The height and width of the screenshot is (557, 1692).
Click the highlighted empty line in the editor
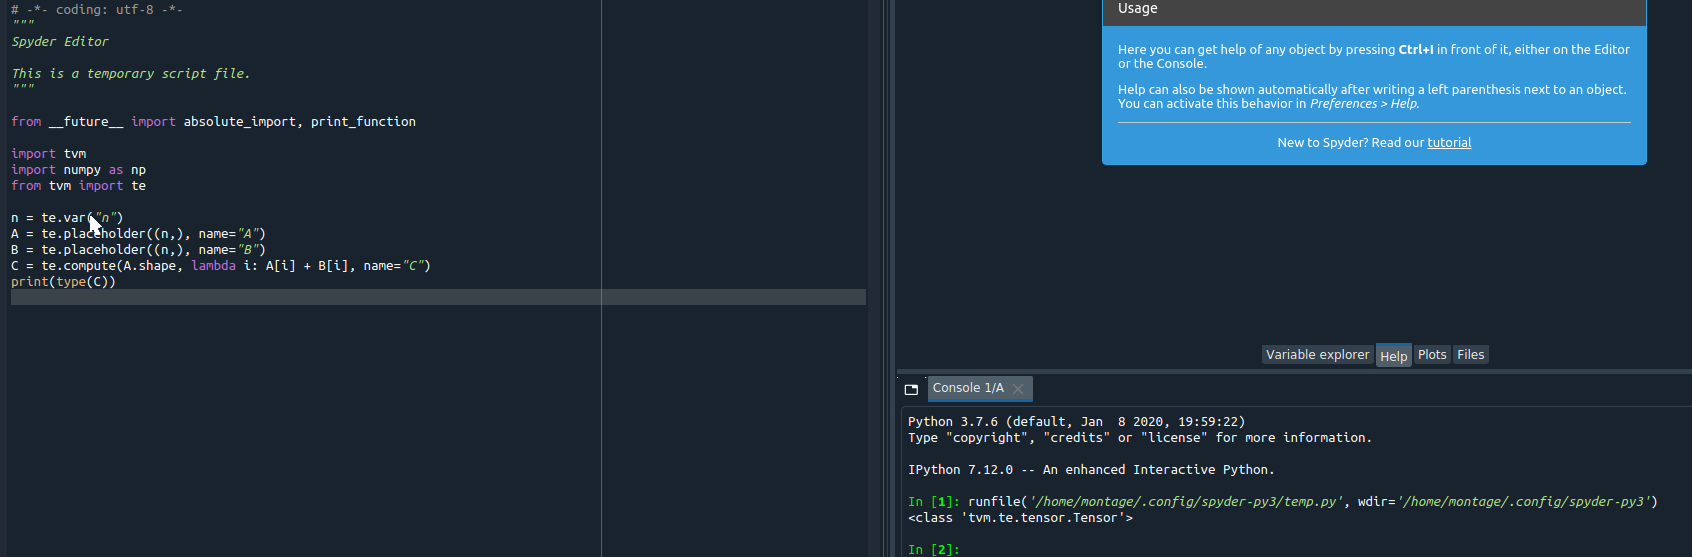(x=438, y=297)
